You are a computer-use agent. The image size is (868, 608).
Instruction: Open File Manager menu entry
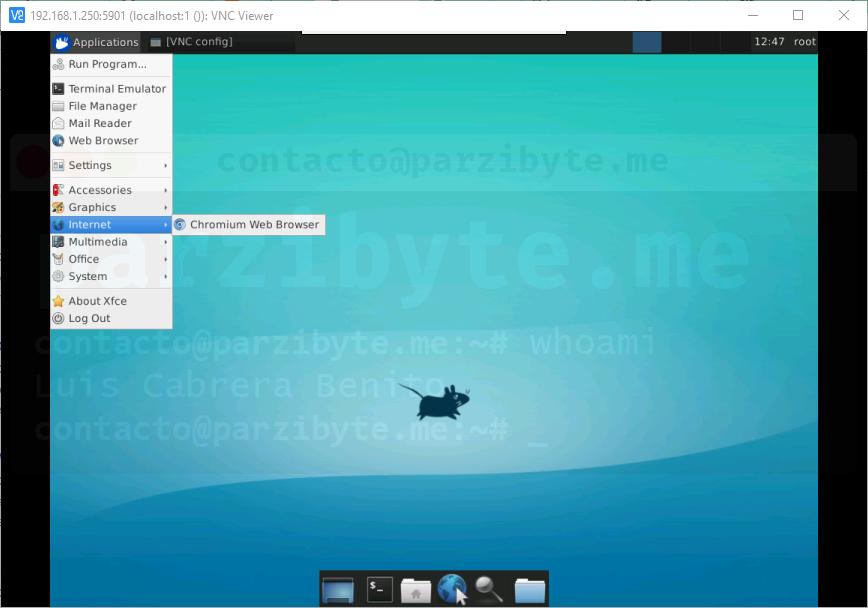coord(111,106)
